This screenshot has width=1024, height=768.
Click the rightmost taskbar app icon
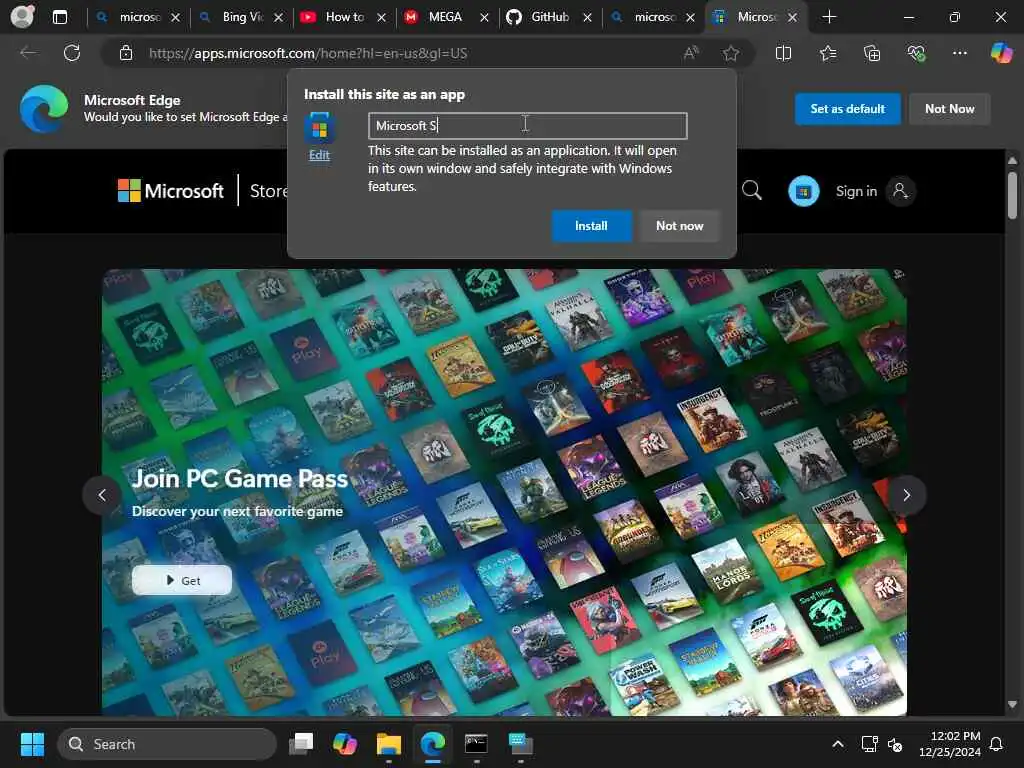click(520, 744)
